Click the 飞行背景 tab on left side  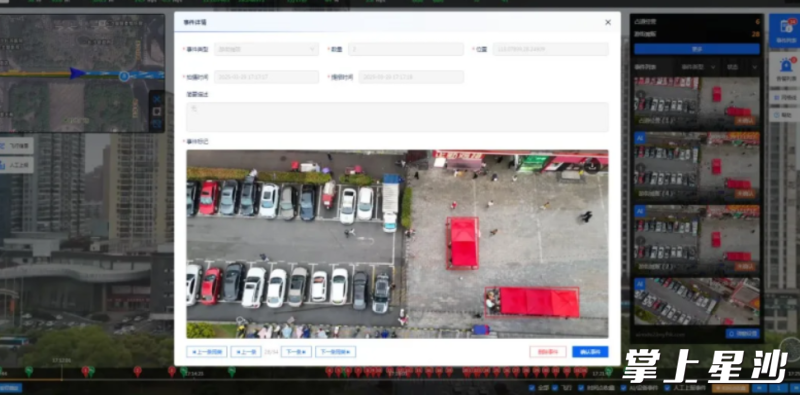point(17,146)
